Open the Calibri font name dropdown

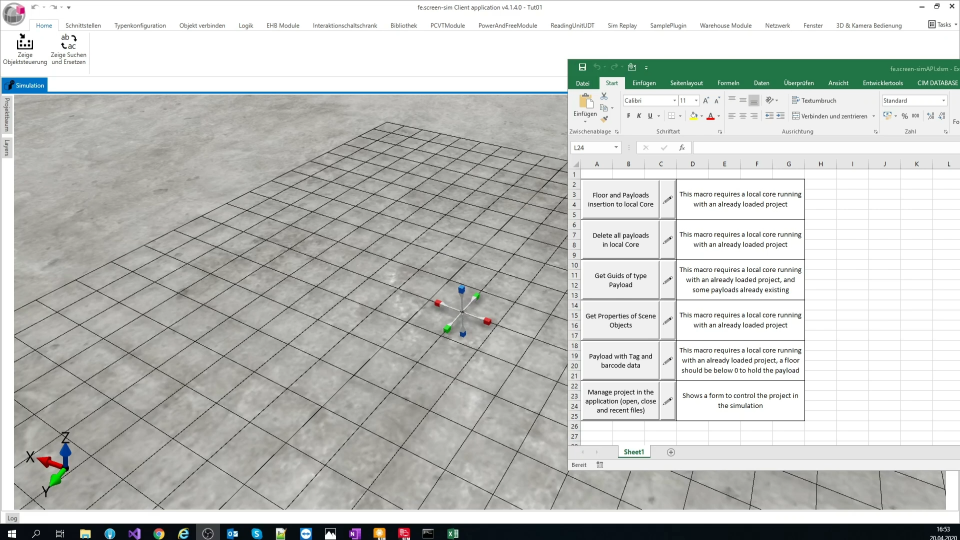[674, 100]
